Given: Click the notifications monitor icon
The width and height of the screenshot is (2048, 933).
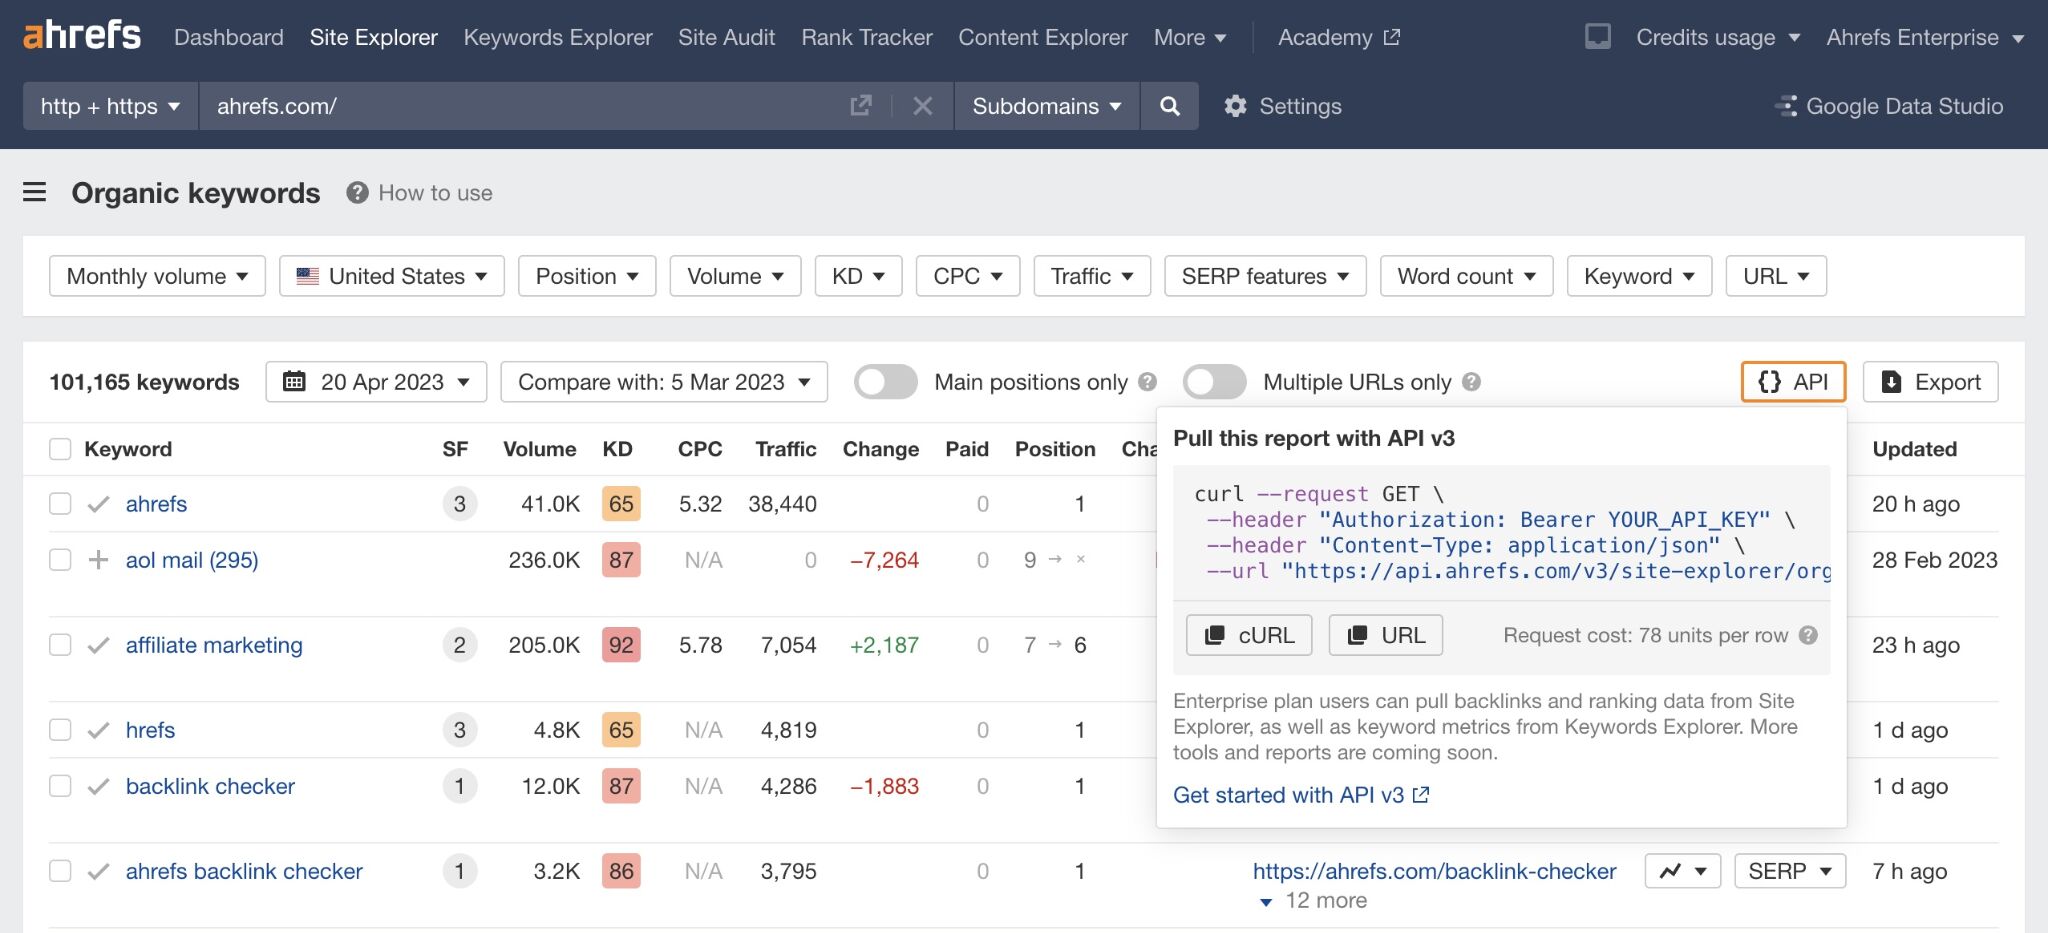Looking at the screenshot, I should click(x=1597, y=37).
